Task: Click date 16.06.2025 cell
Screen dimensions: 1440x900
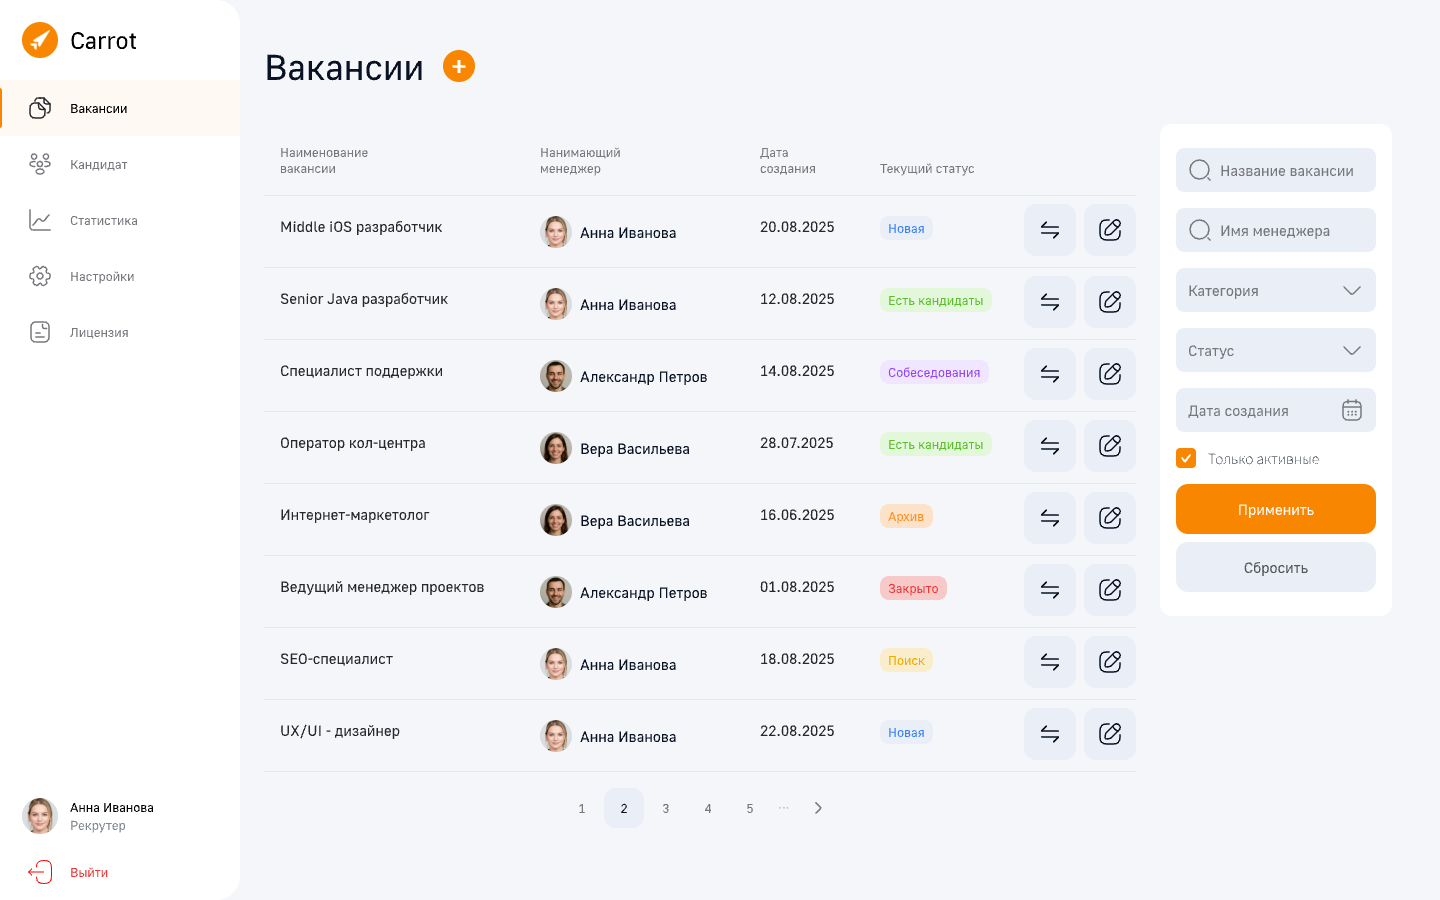Action: click(x=797, y=515)
